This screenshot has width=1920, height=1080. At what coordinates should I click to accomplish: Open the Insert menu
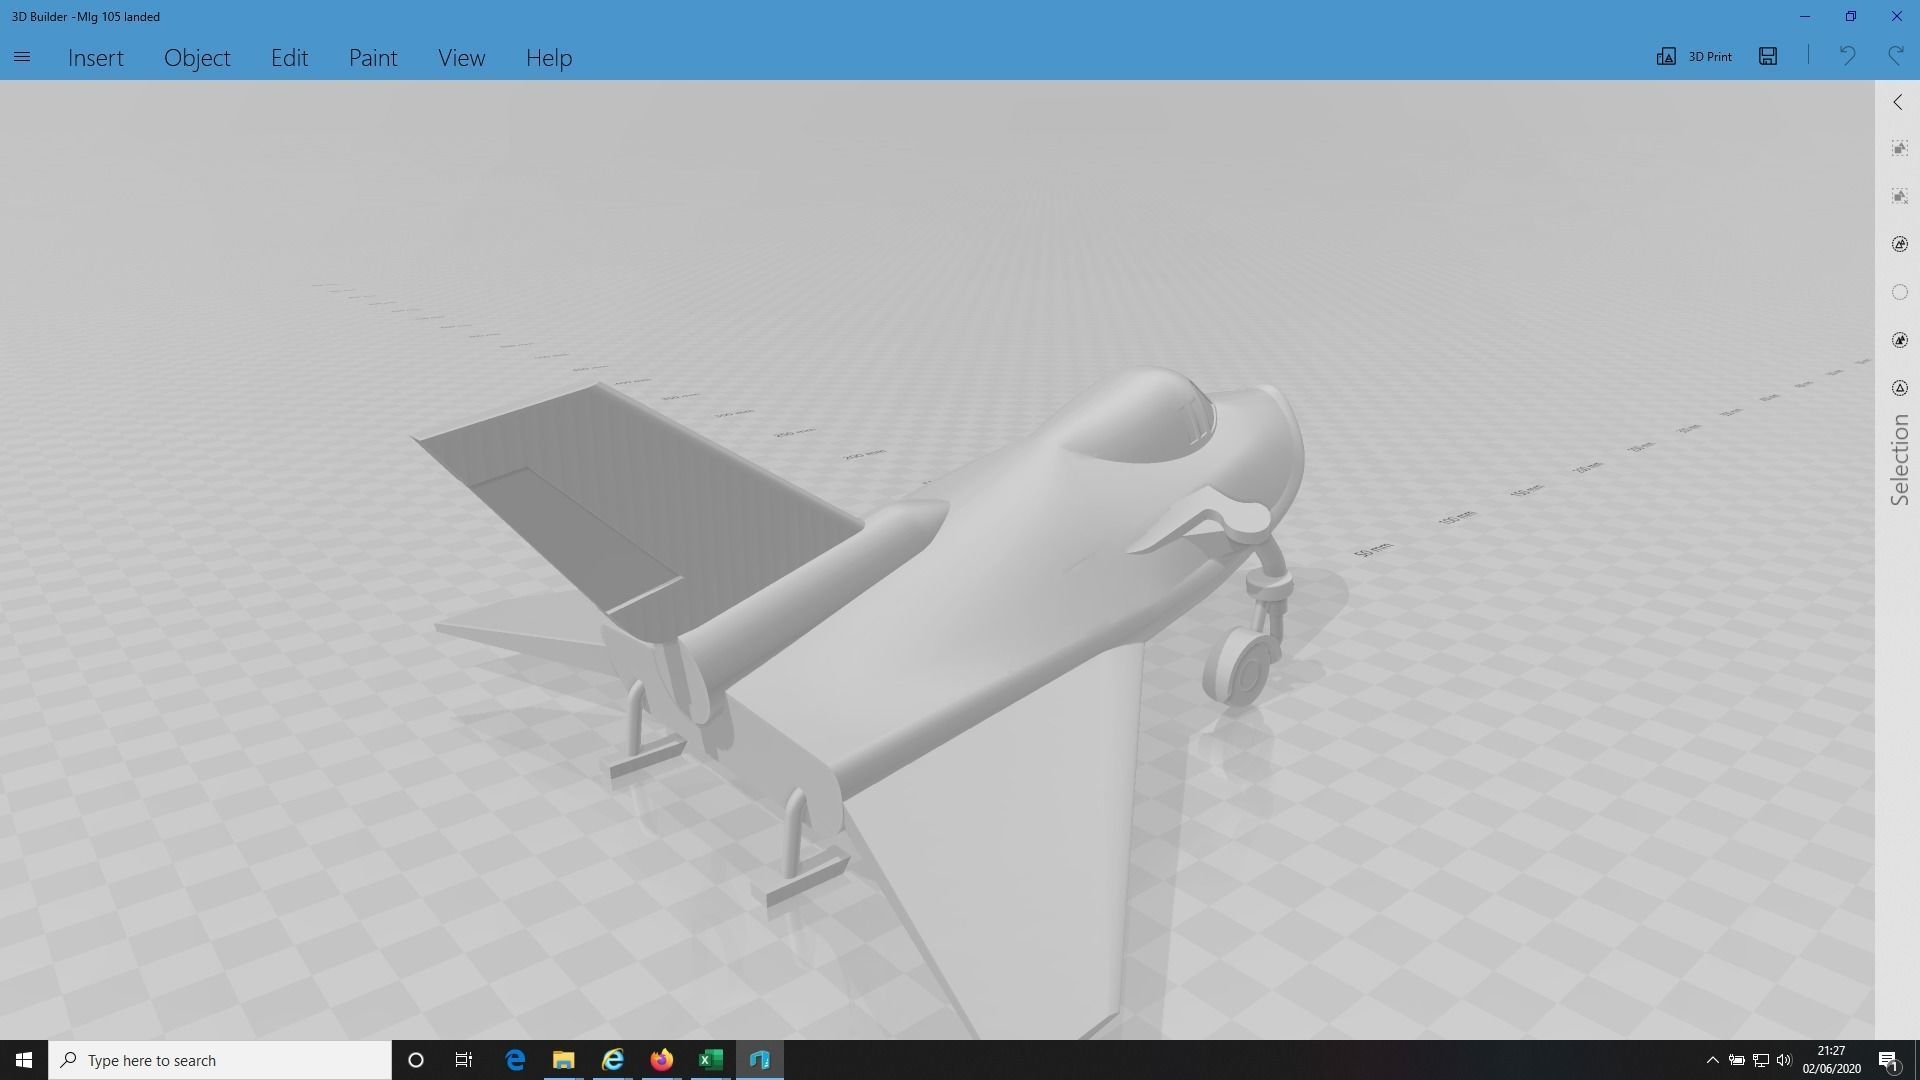[96, 57]
